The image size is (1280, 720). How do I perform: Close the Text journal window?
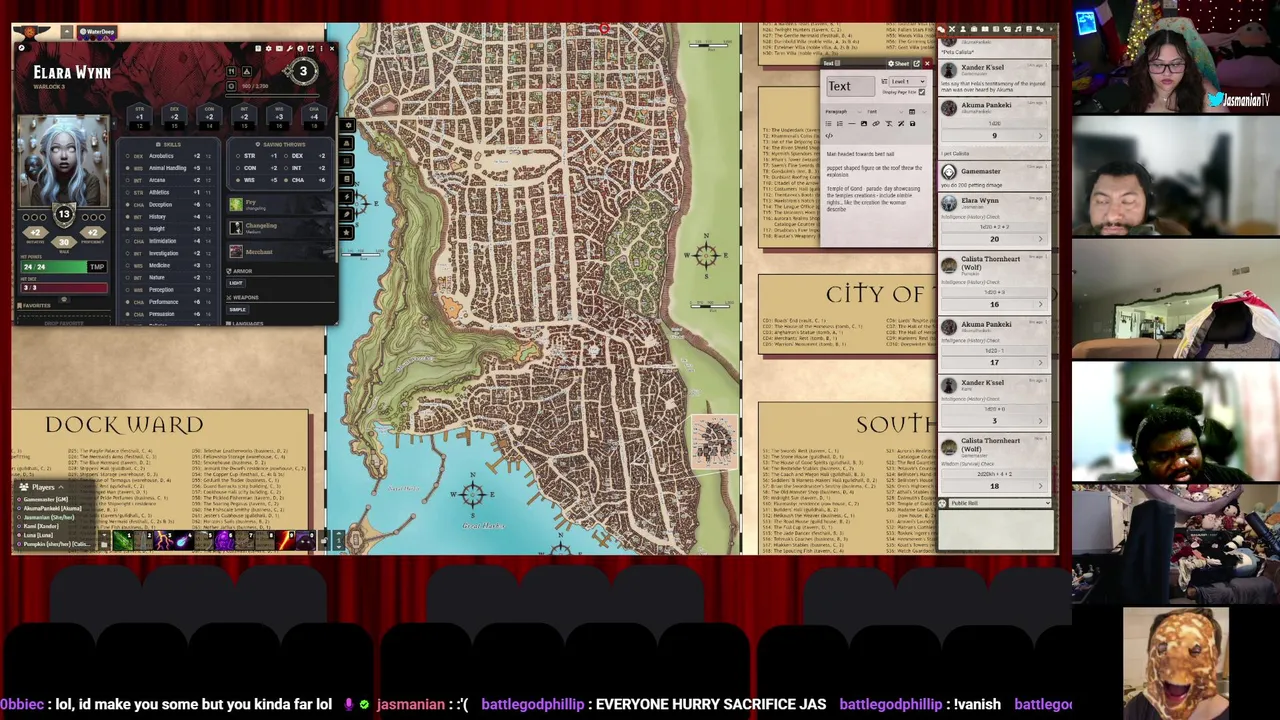click(927, 64)
